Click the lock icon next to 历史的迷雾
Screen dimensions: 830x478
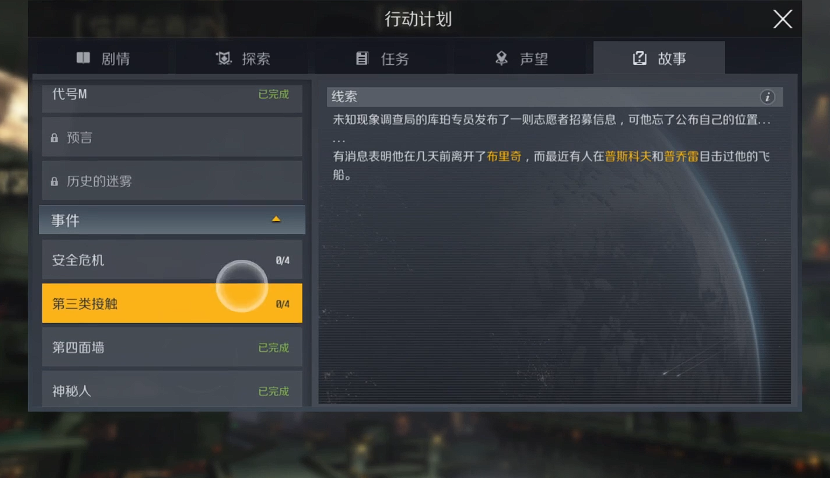point(54,182)
